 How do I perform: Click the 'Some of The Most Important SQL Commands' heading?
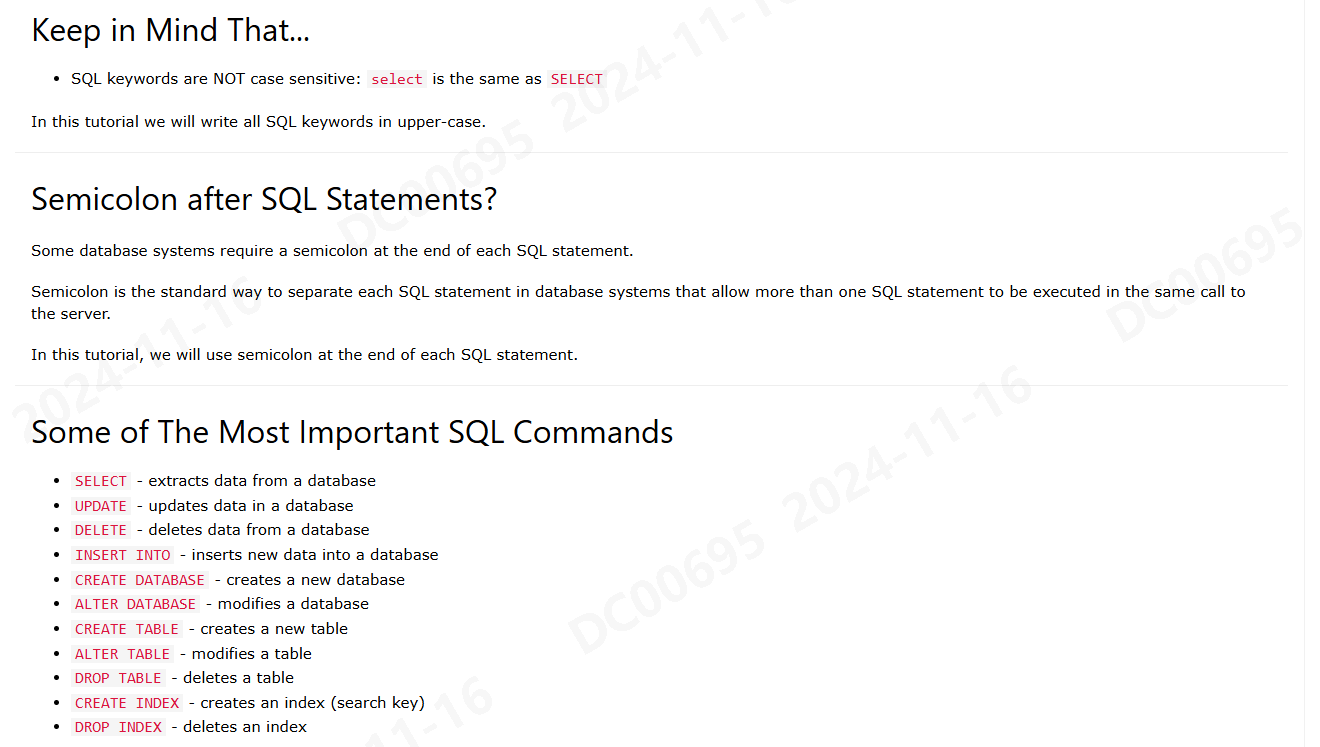click(352, 432)
